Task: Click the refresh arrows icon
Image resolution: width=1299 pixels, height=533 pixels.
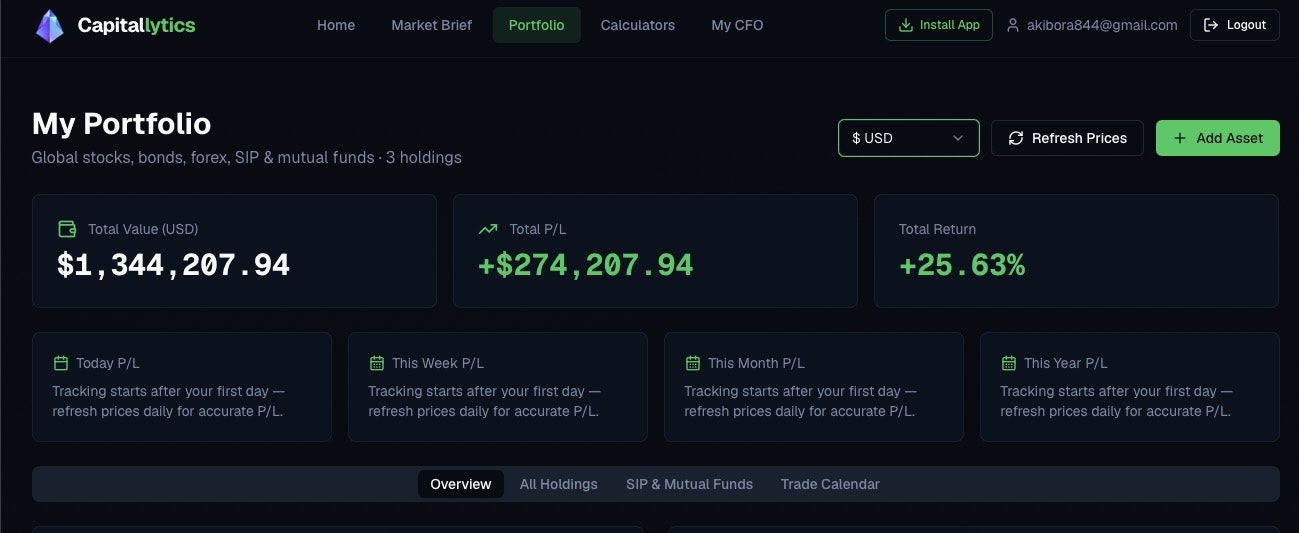Action: [x=1016, y=138]
